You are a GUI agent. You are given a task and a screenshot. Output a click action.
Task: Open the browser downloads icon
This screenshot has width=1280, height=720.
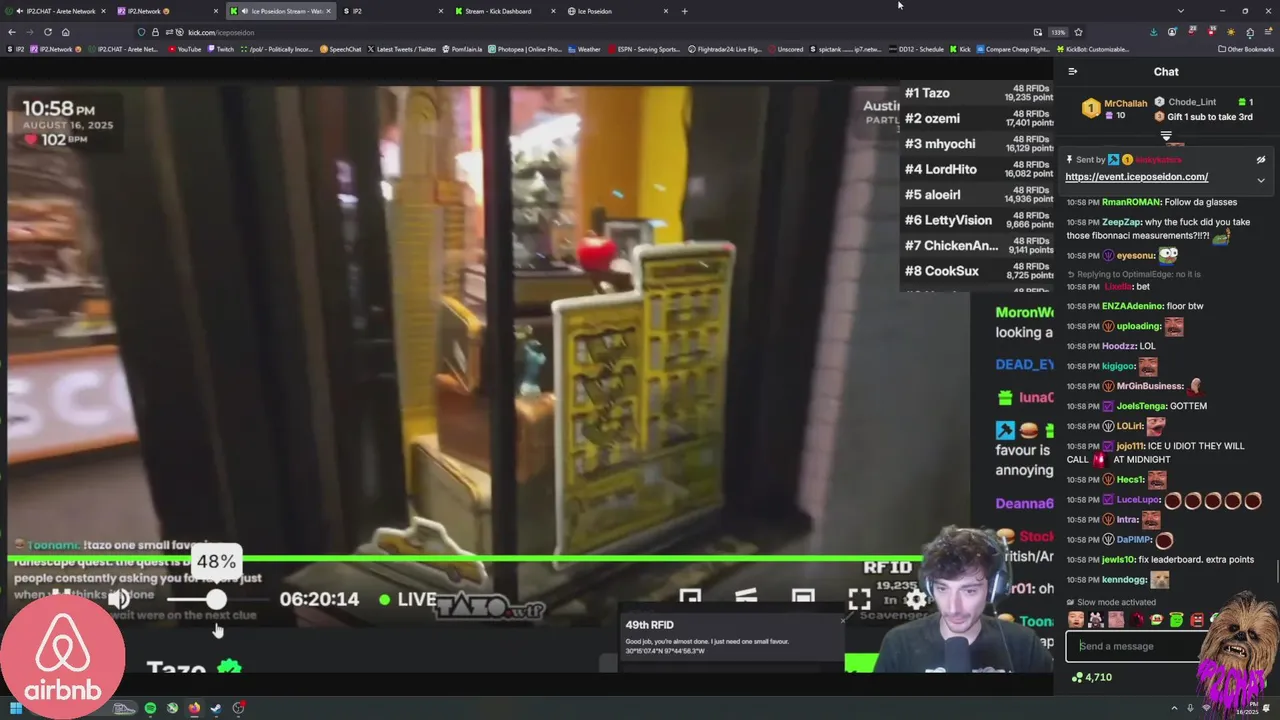(x=1154, y=32)
